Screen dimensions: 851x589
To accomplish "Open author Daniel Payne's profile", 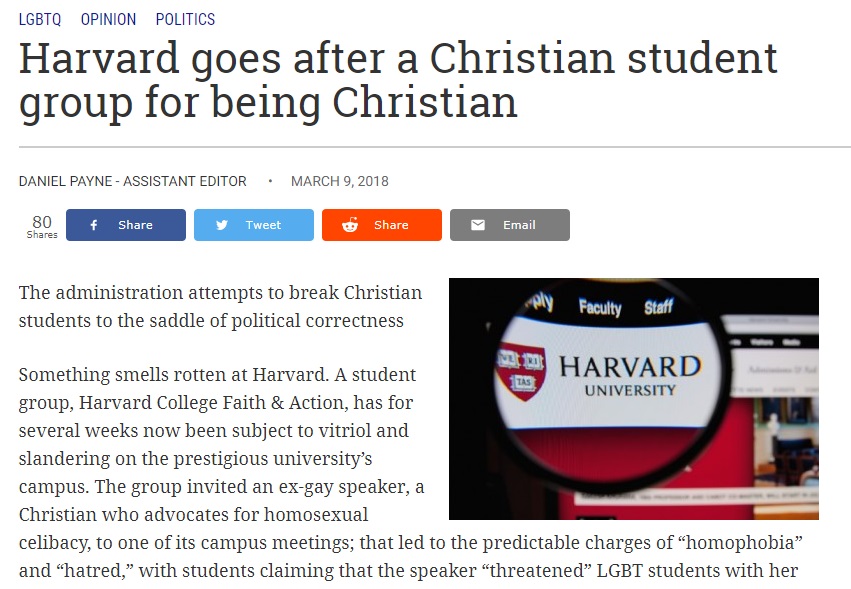I will point(132,181).
